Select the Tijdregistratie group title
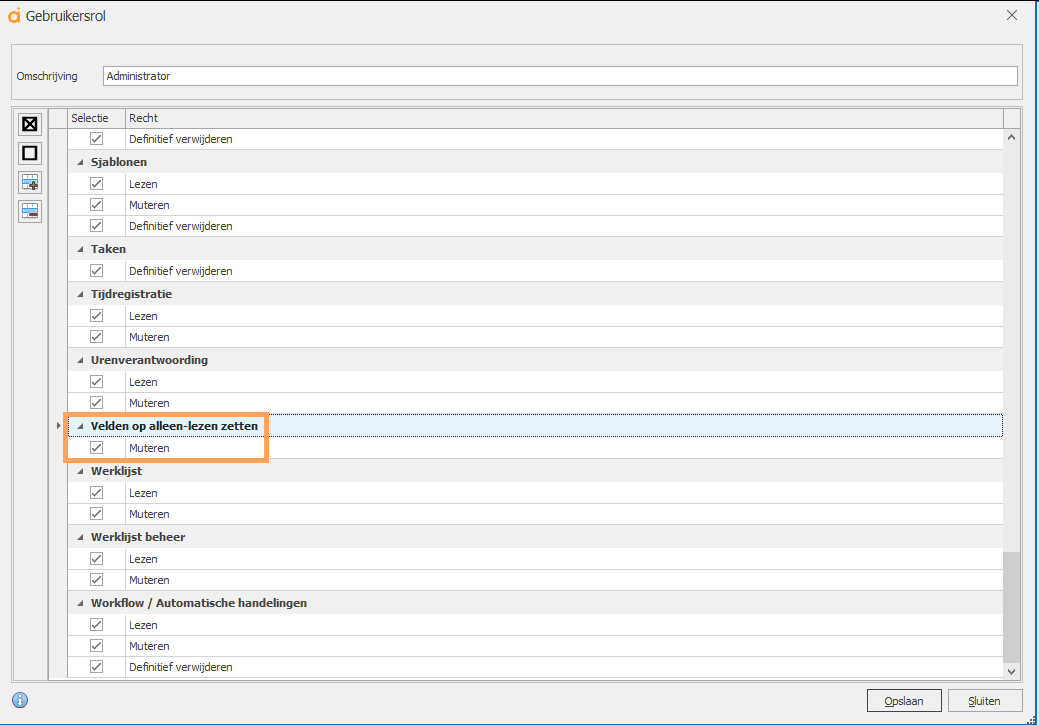Viewport: 1039px width, 725px height. click(x=131, y=294)
